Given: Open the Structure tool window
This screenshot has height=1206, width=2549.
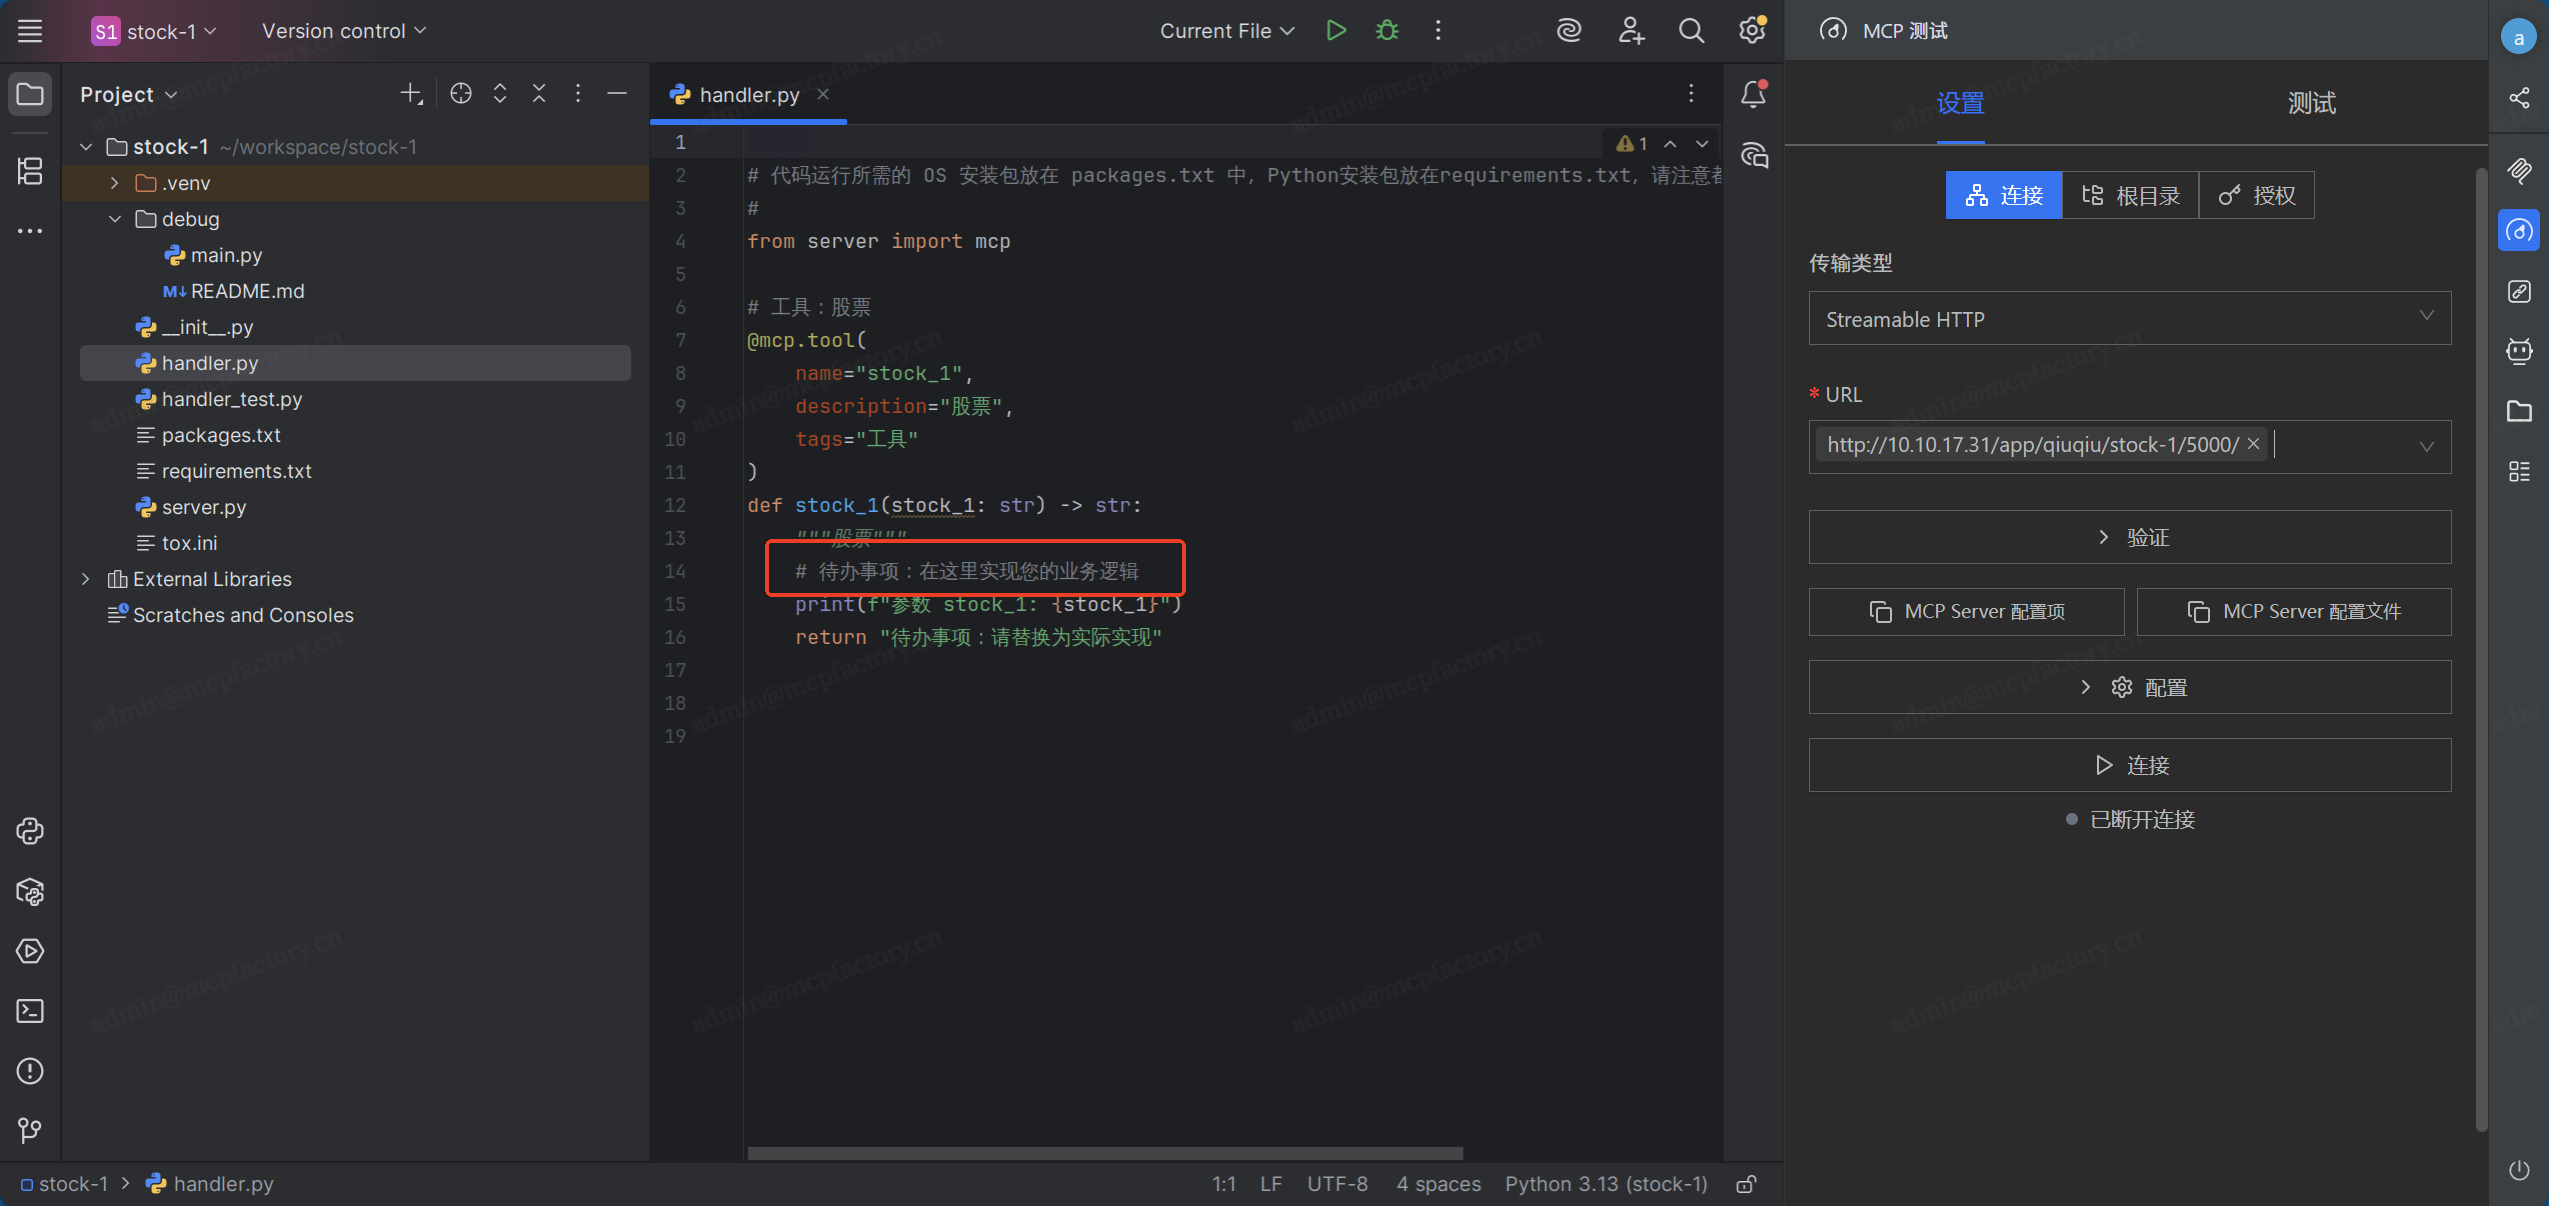Looking at the screenshot, I should tap(30, 171).
